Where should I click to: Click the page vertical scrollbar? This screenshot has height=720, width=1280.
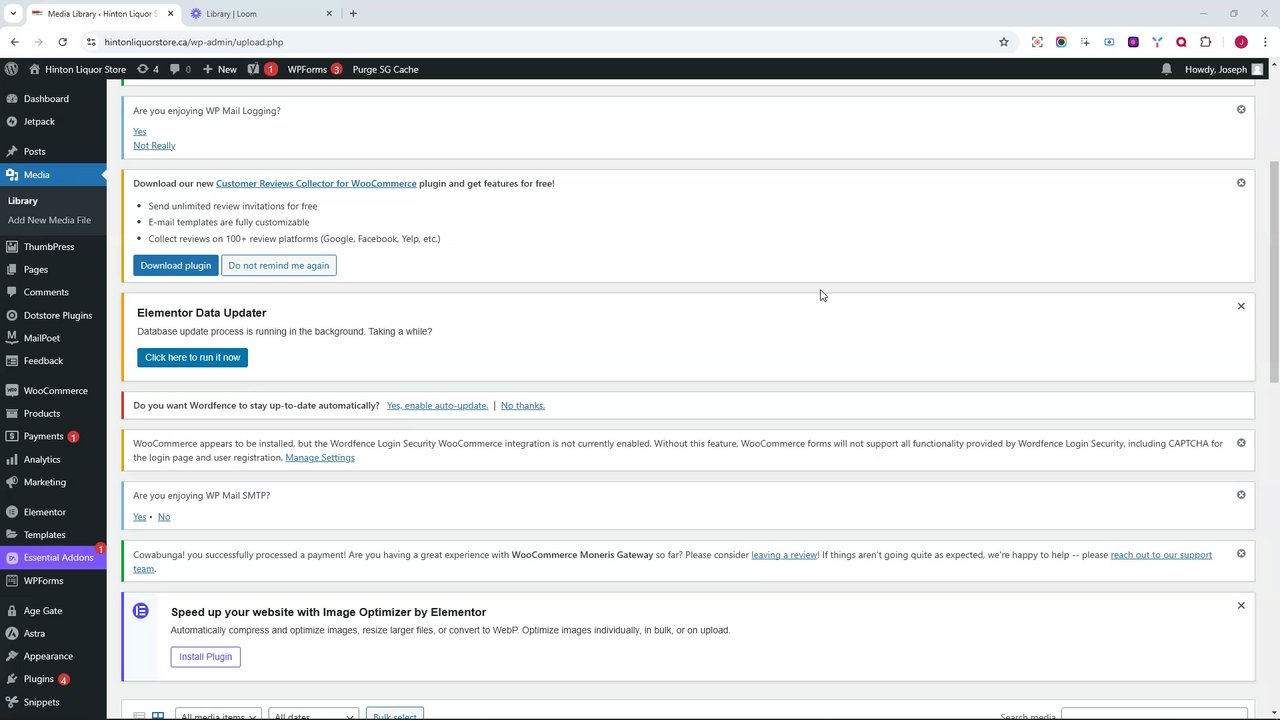pyautogui.click(x=1274, y=270)
